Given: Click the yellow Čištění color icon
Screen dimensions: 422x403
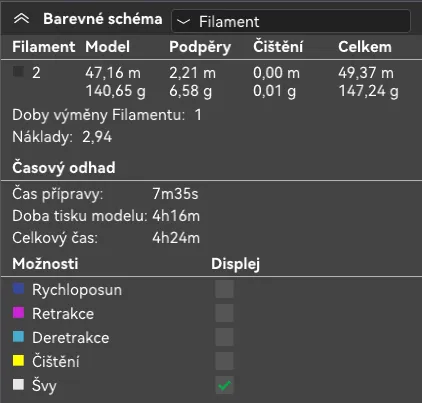Looking at the screenshot, I should click(x=18, y=361).
